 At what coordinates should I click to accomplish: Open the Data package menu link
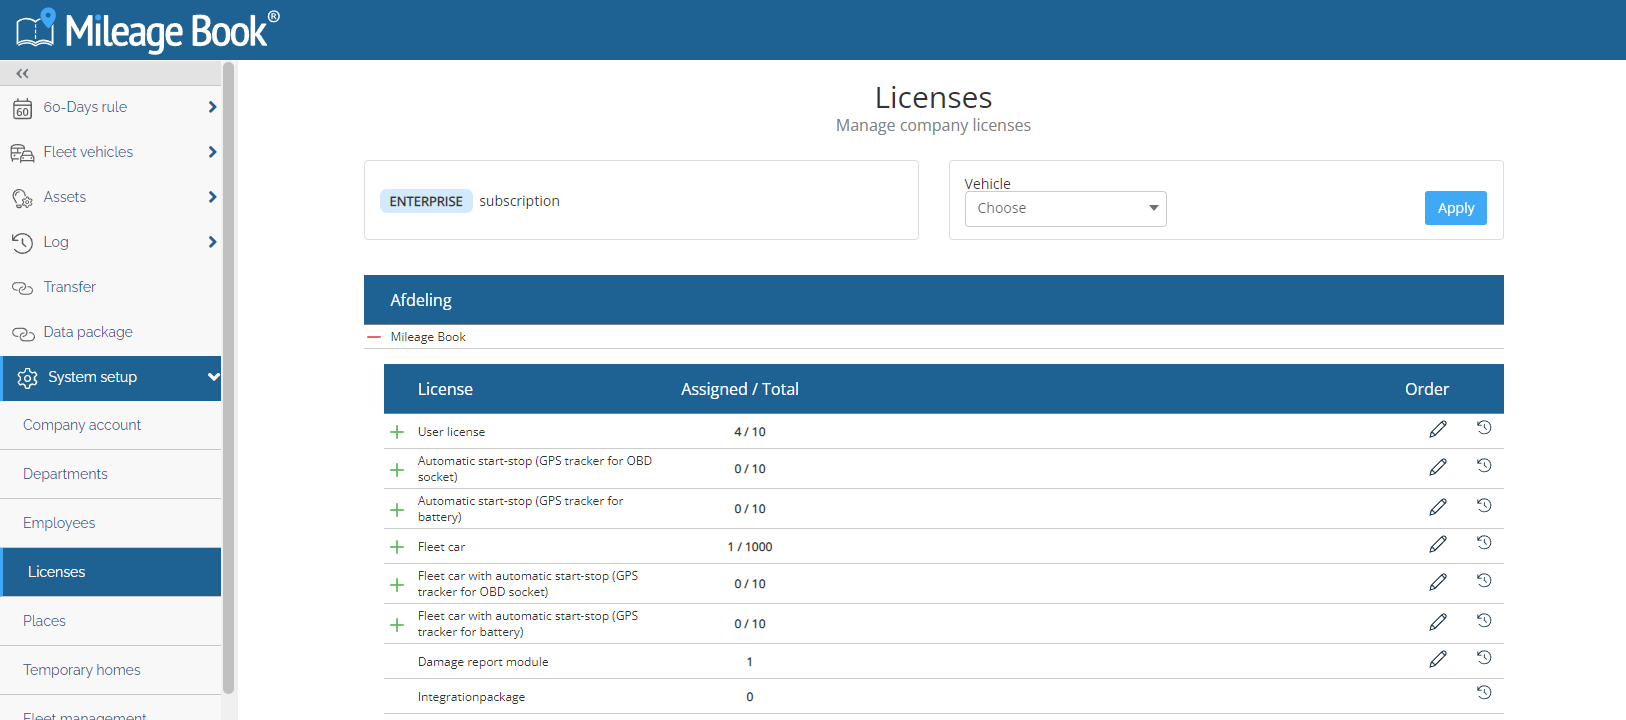(88, 332)
